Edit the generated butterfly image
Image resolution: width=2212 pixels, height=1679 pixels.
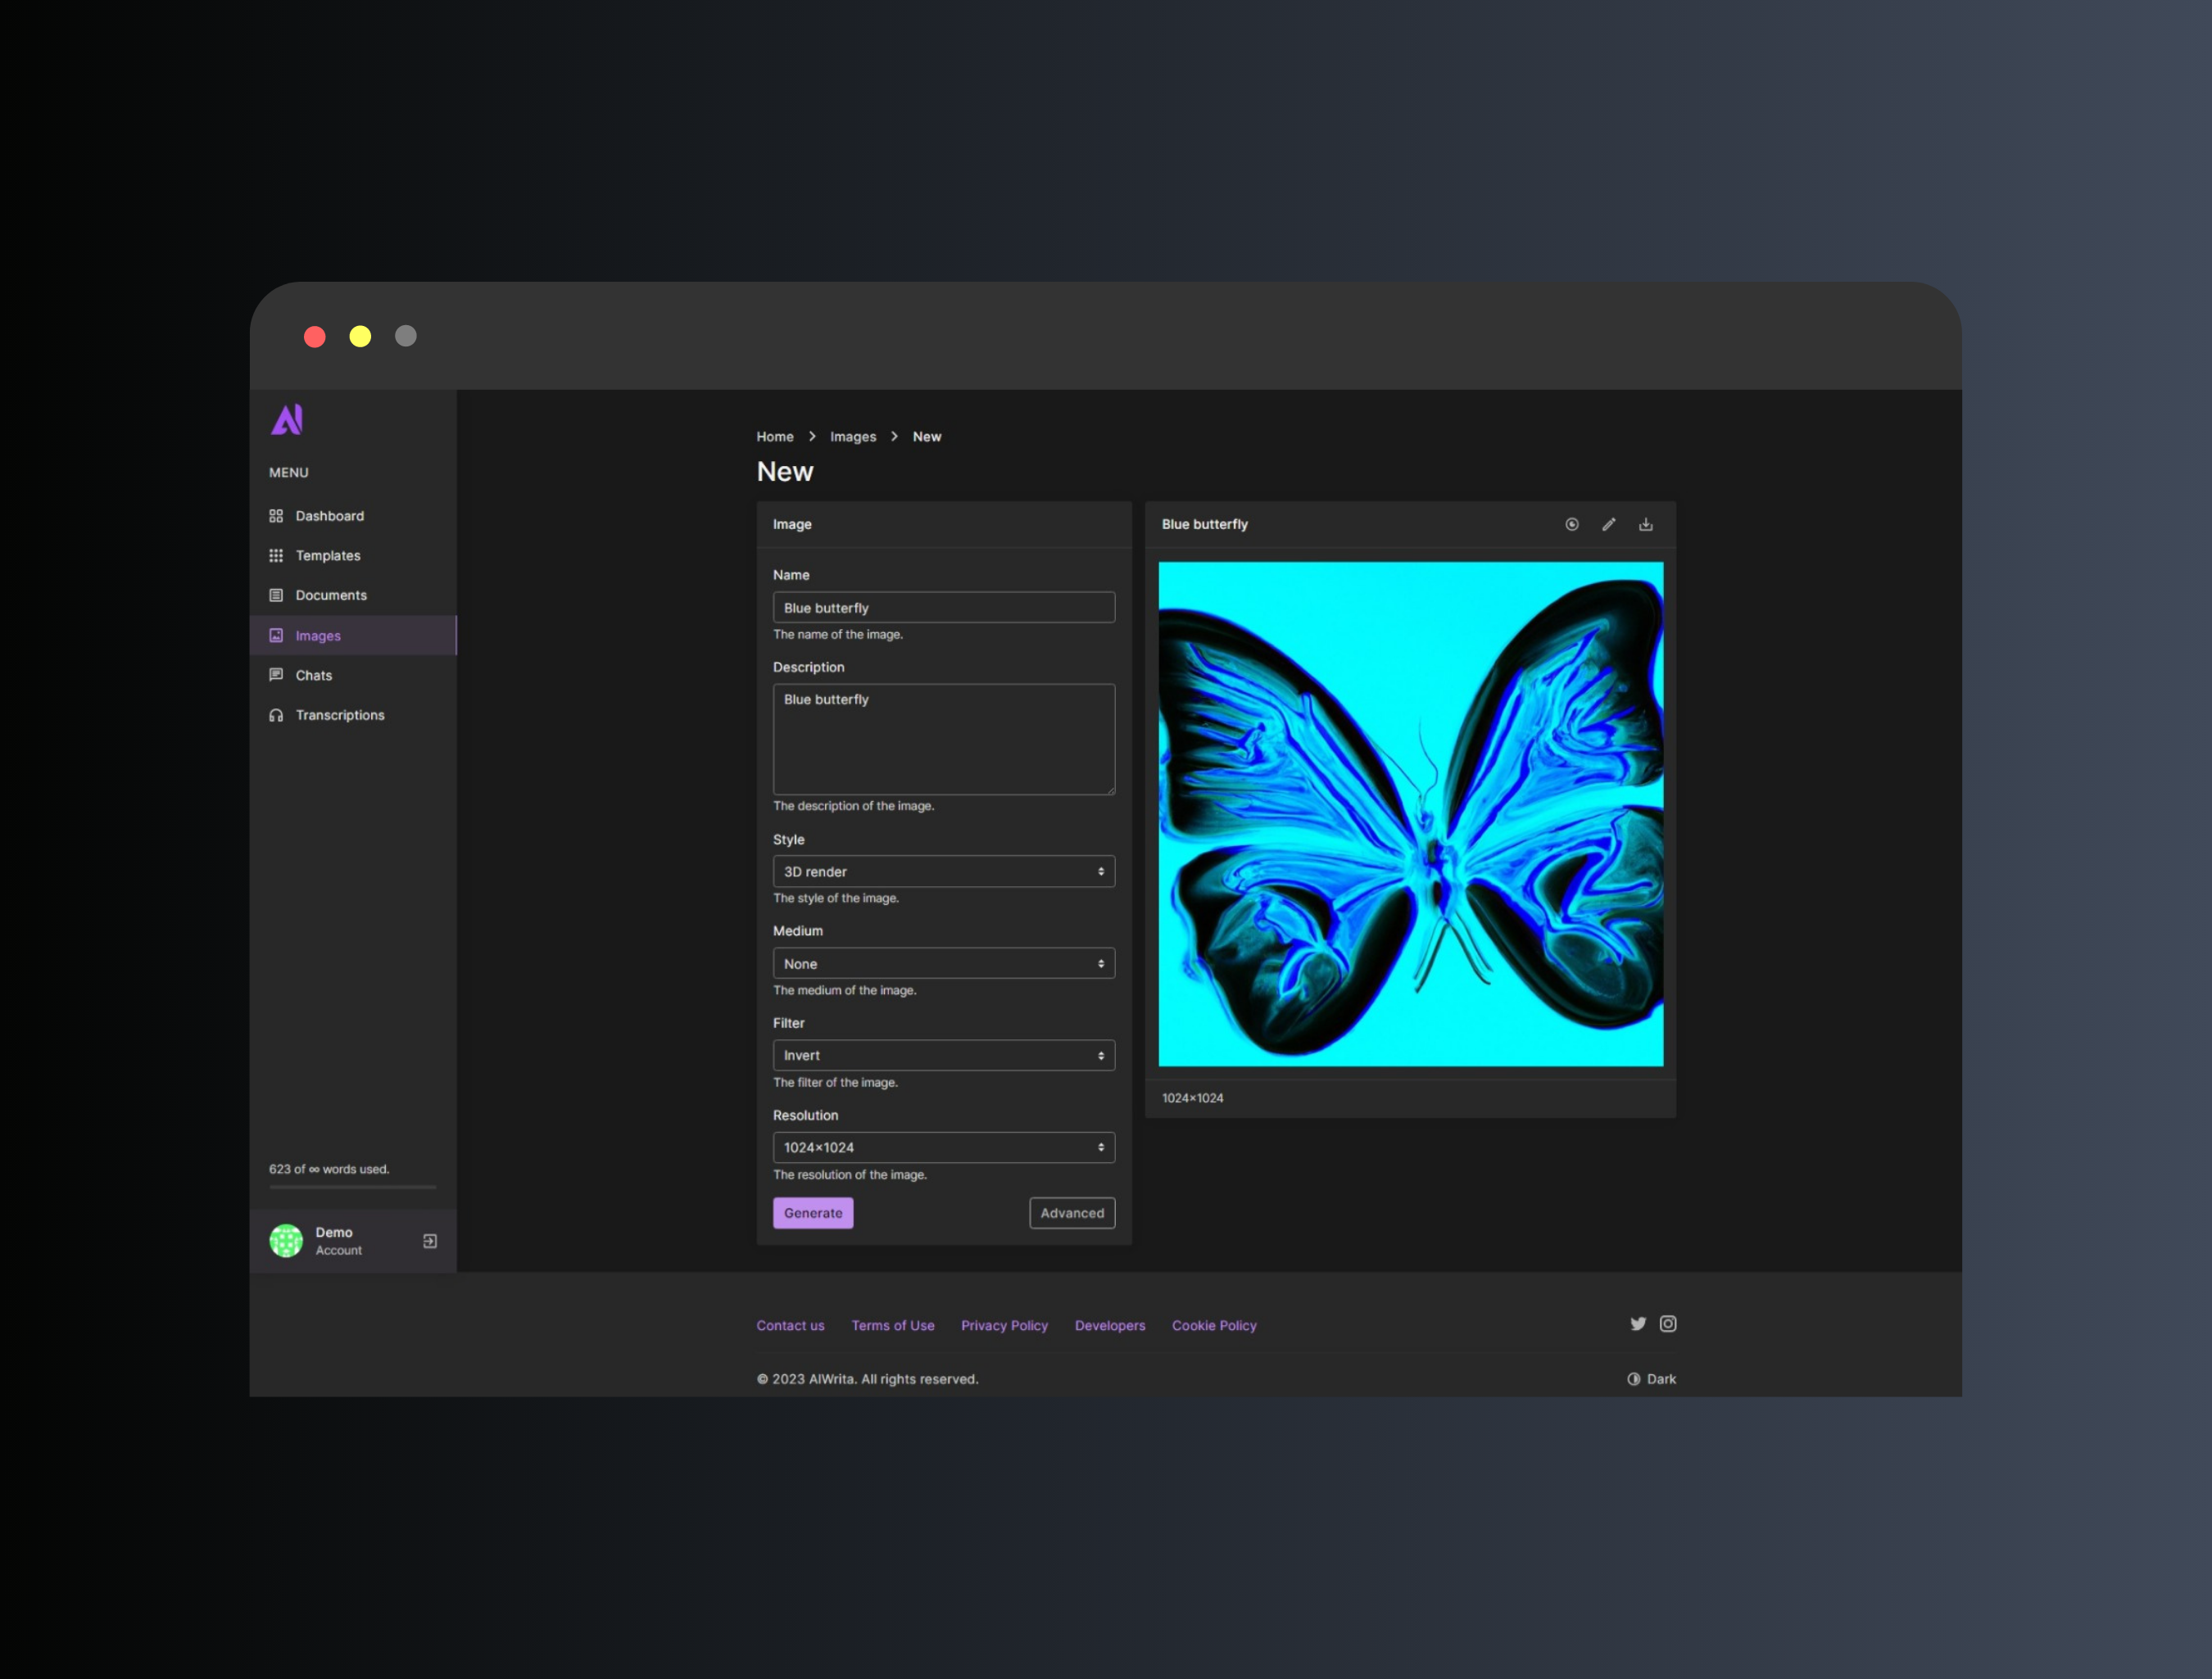(1609, 524)
